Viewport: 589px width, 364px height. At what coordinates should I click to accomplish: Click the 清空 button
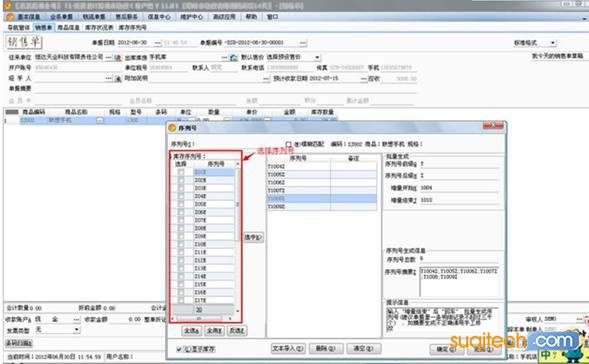coord(364,349)
